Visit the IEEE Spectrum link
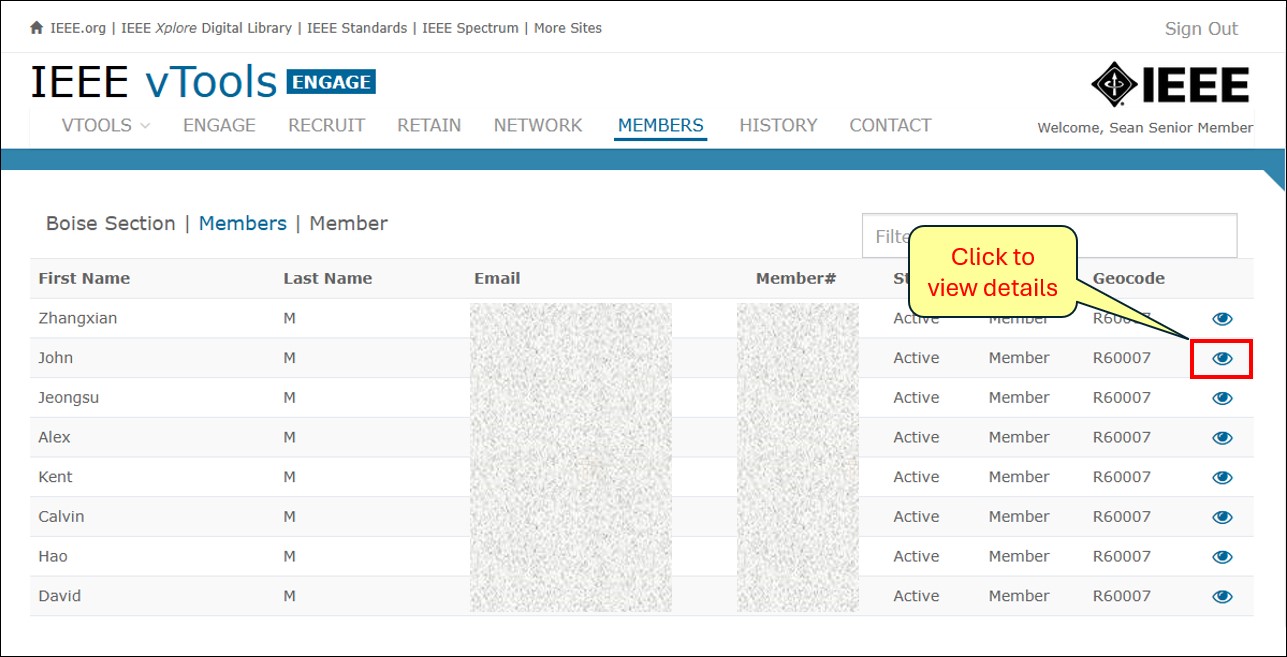 pos(470,28)
